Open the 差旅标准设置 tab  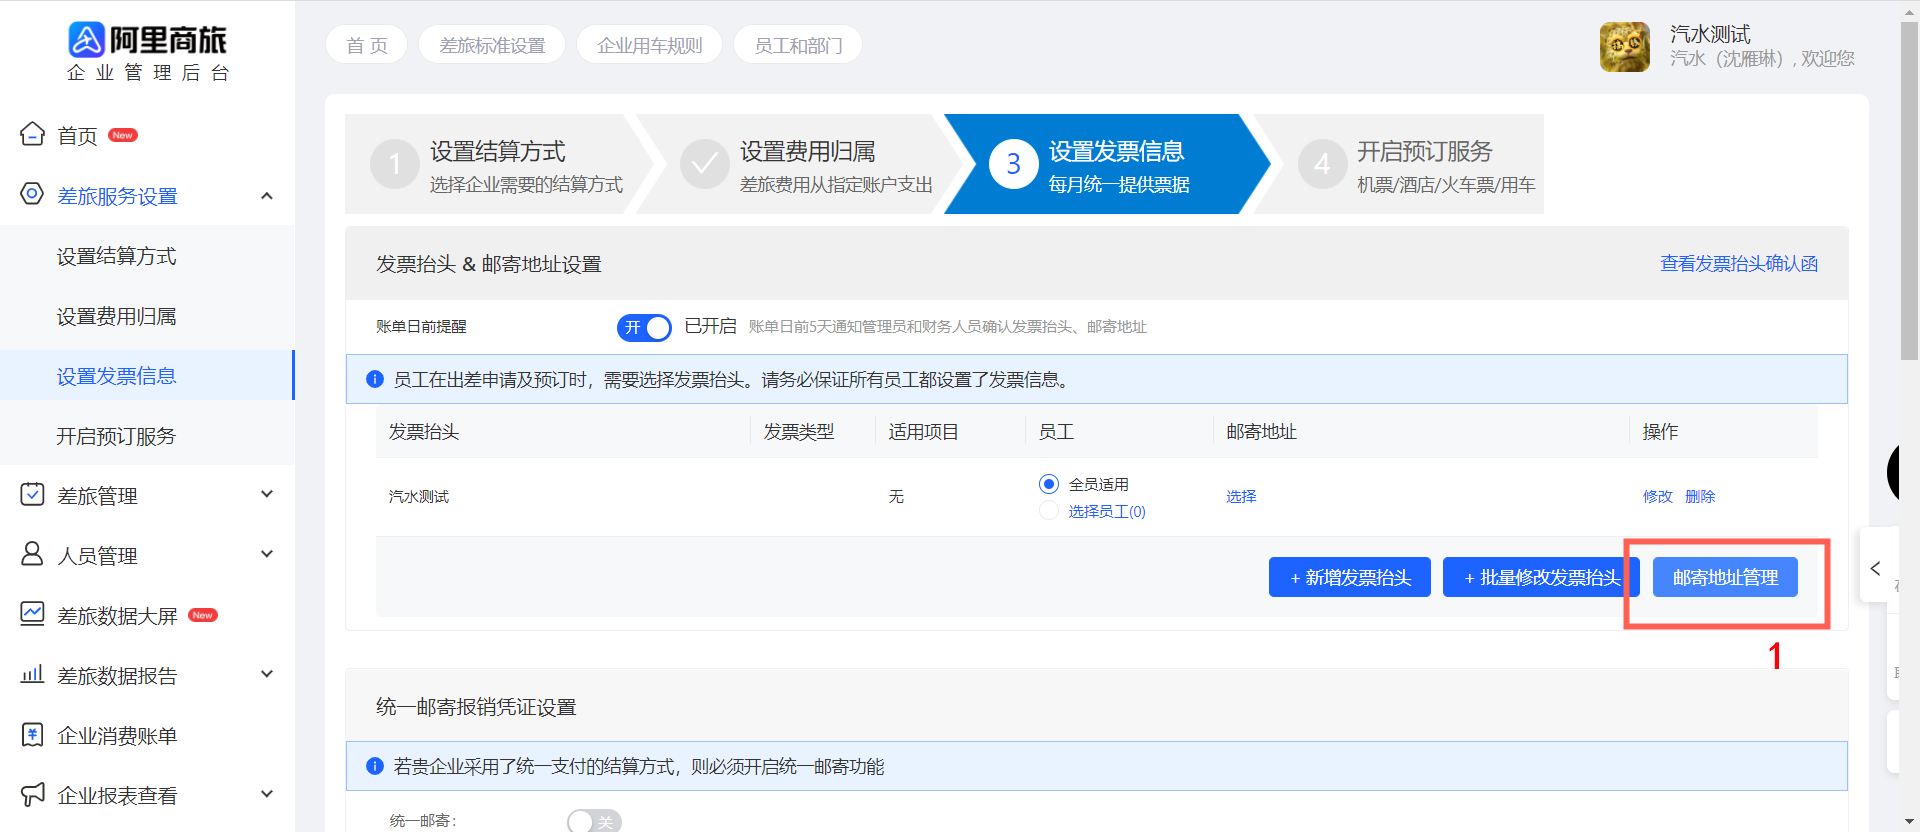click(x=492, y=45)
